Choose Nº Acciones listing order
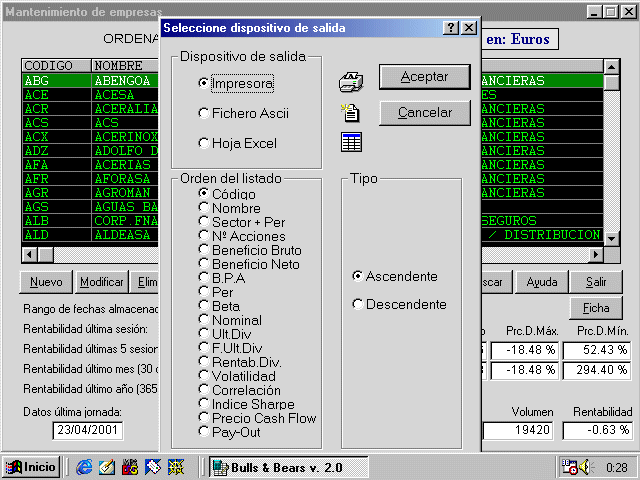Image resolution: width=640 pixels, height=480 pixels. click(242, 236)
